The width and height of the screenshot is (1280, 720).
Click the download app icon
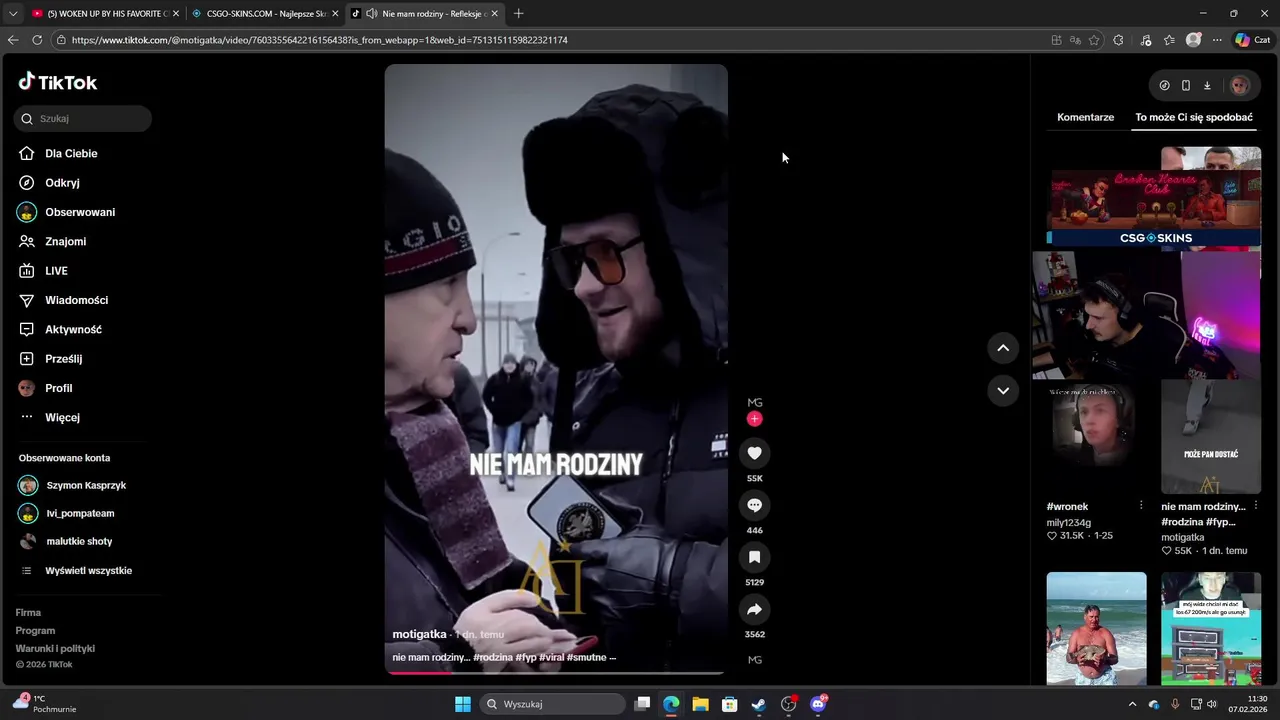pos(1207,85)
